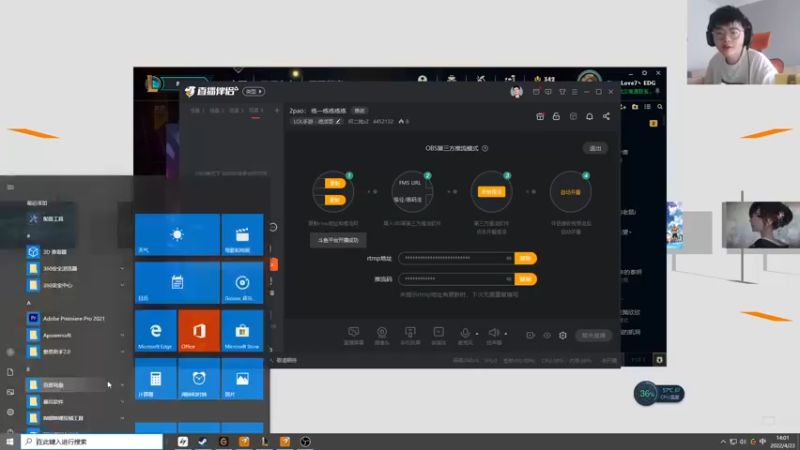800x450 pixels.
Task: Launch Microsoft Edge tile
Action: (x=156, y=331)
